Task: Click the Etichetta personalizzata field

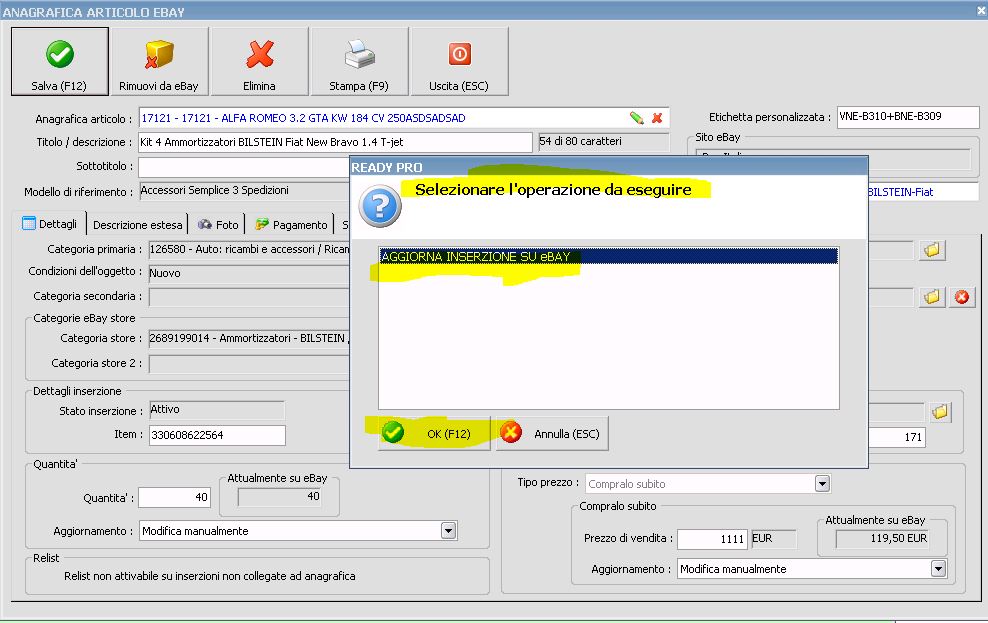Action: pos(908,117)
